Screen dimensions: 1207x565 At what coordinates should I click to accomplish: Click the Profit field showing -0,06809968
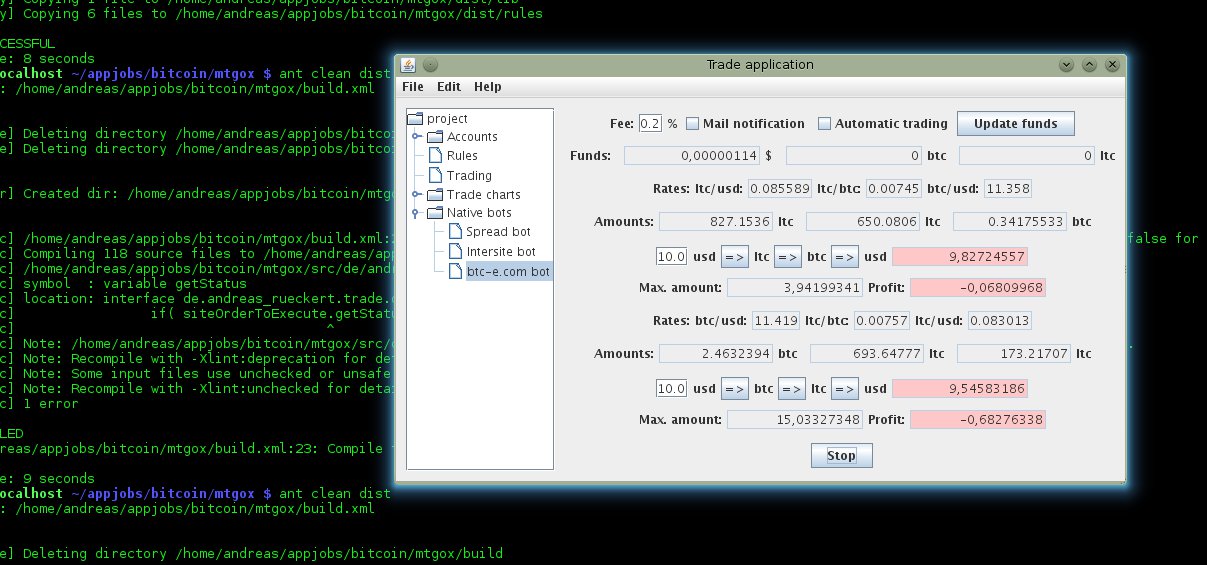pos(978,287)
